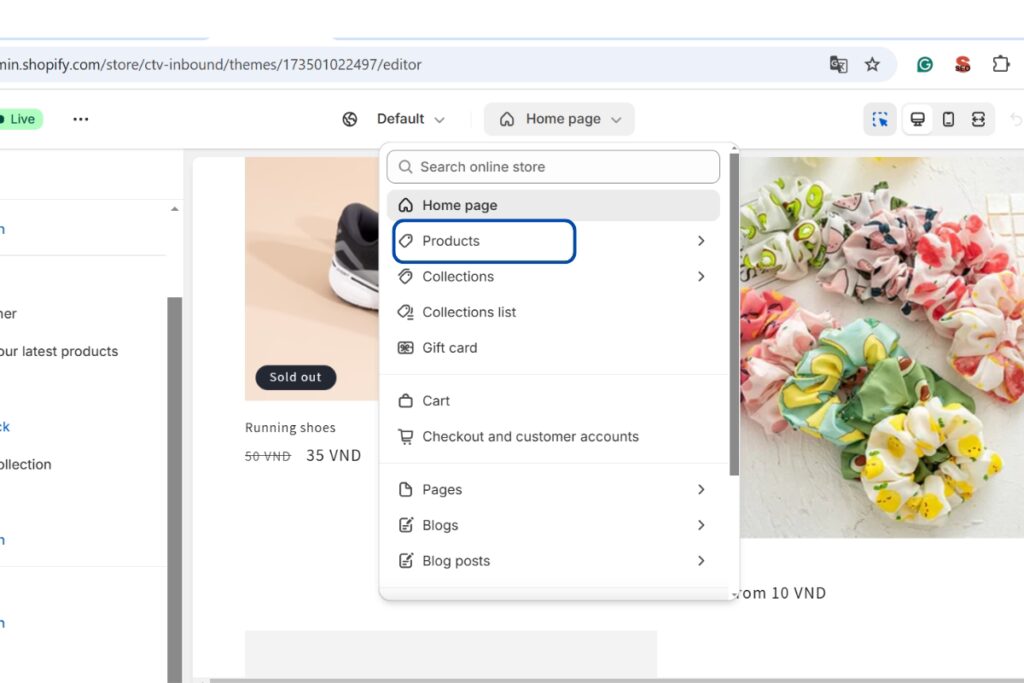Click the Collections list icon
The width and height of the screenshot is (1024, 683).
(406, 312)
